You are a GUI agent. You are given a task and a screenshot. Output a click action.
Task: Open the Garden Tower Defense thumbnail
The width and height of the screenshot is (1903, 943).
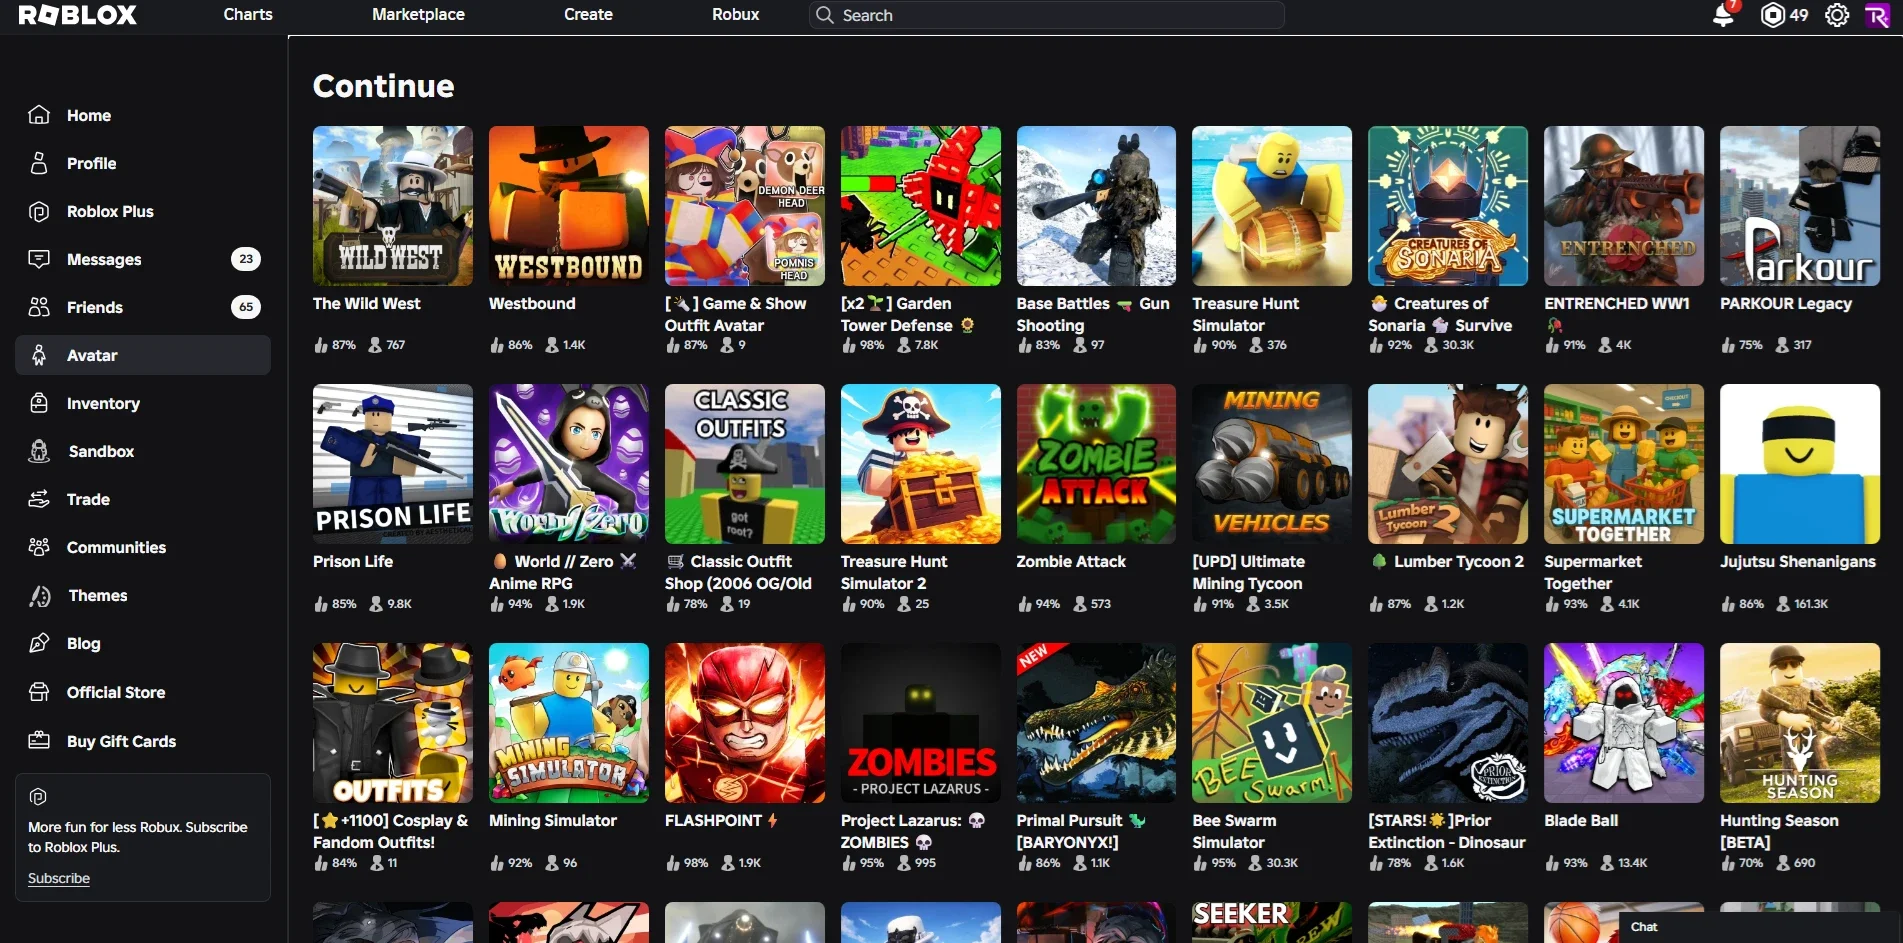pyautogui.click(x=921, y=206)
